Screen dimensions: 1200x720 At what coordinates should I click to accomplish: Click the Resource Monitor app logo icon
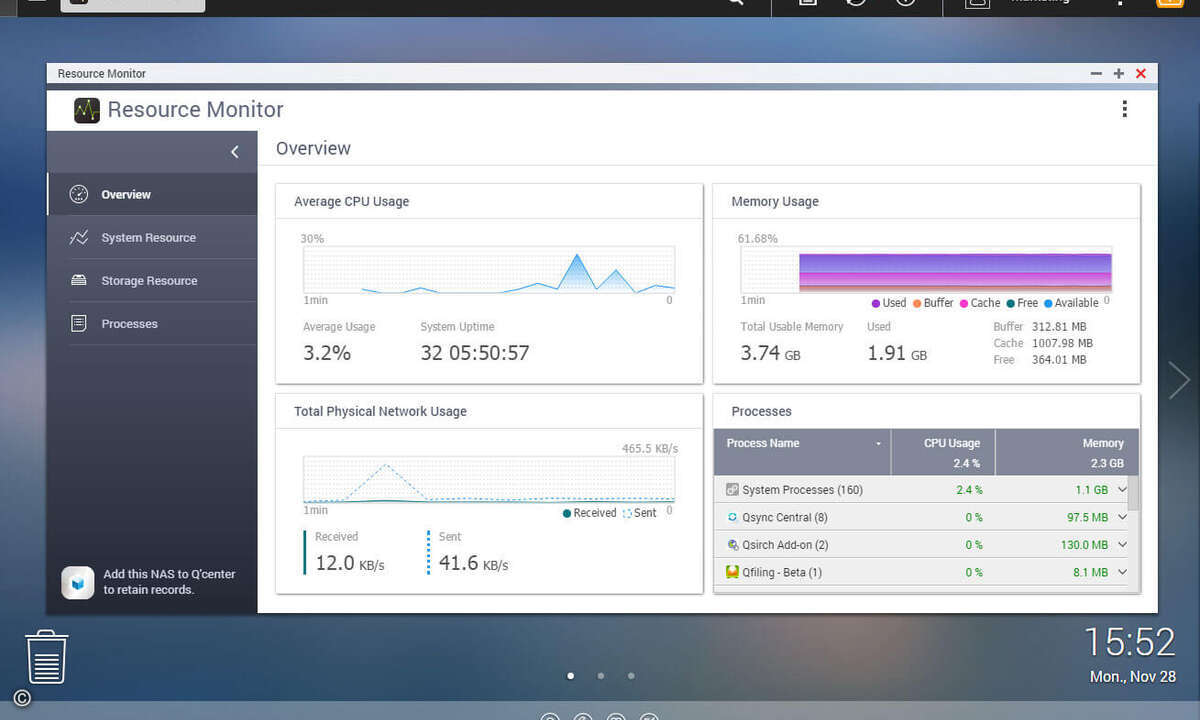click(x=87, y=110)
